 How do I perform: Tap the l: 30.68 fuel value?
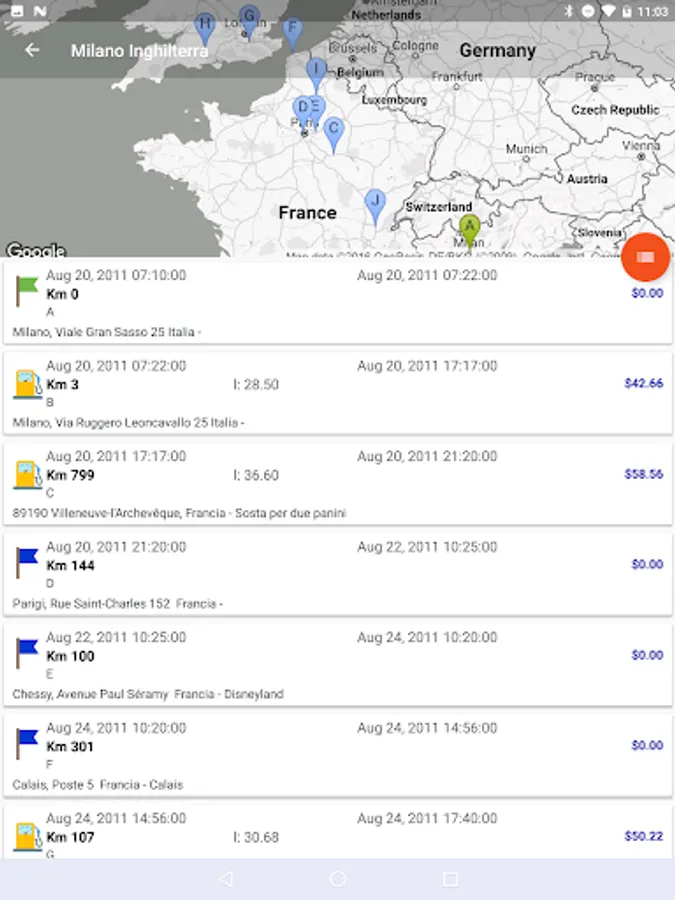256,837
